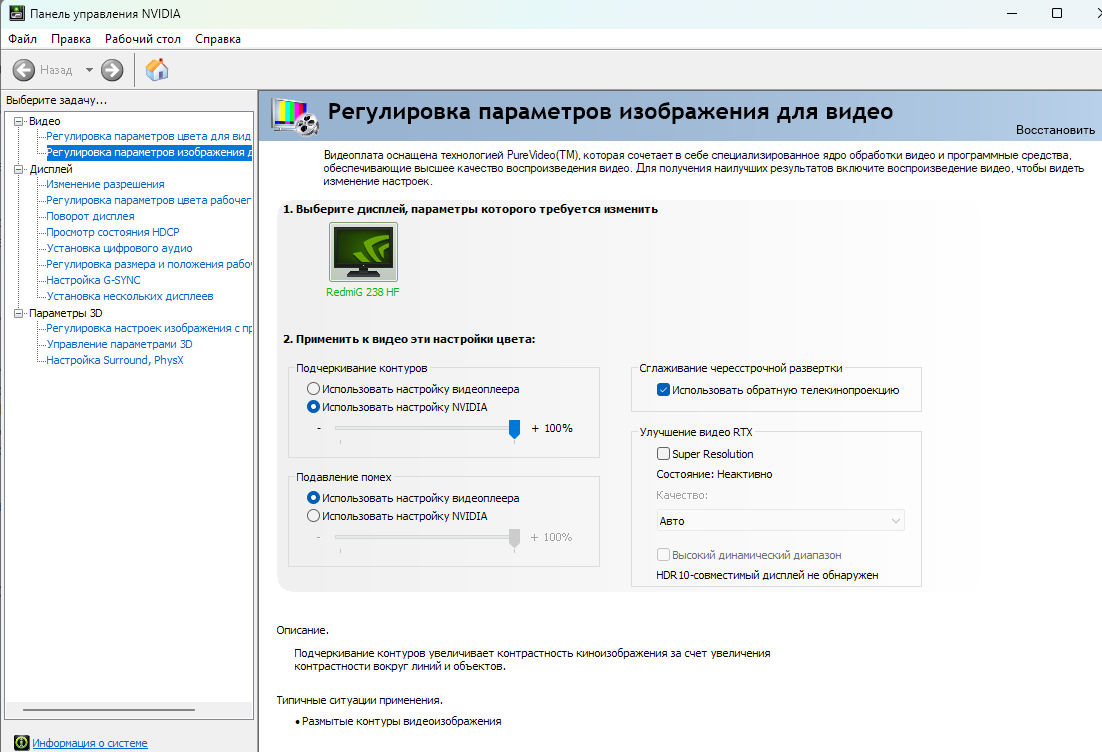Select video player setting for noise reduction
Image resolution: width=1102 pixels, height=752 pixels.
[x=313, y=498]
